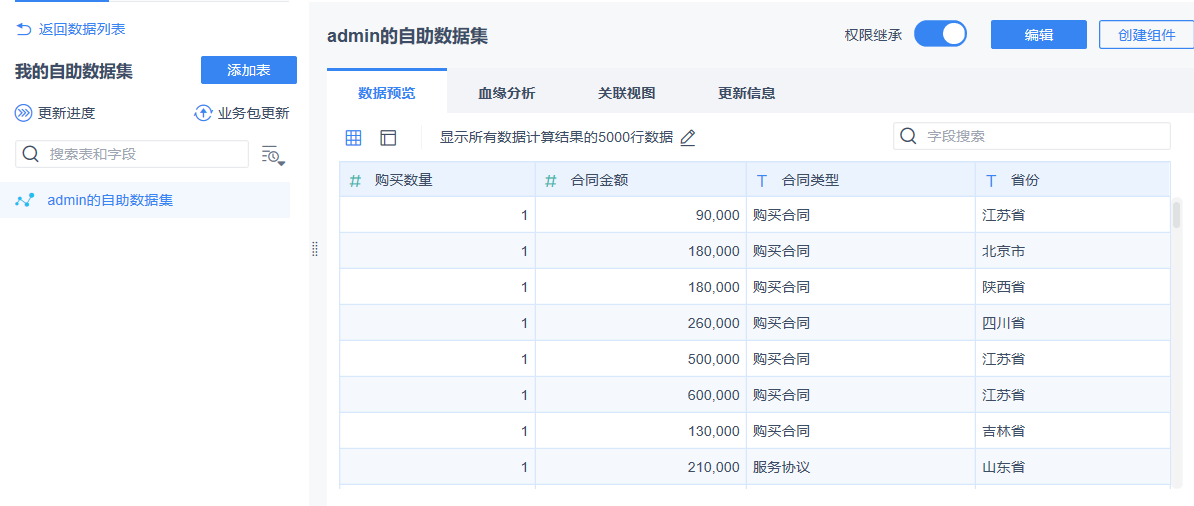Click the back arrow icon for 返回数据列表
This screenshot has width=1194, height=506.
click(24, 30)
